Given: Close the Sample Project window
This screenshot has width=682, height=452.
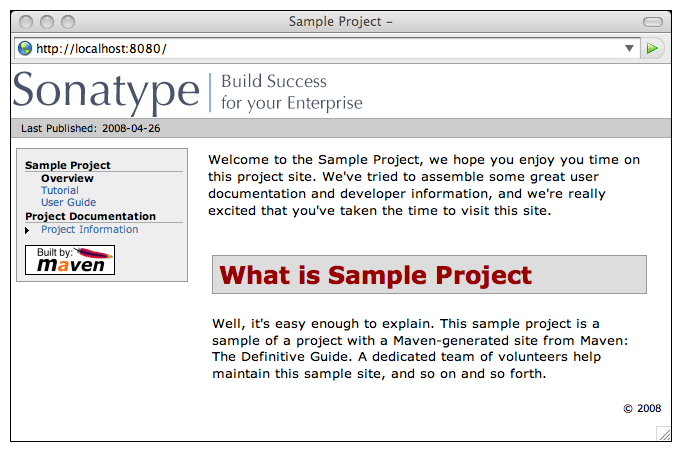Looking at the screenshot, I should [x=26, y=21].
